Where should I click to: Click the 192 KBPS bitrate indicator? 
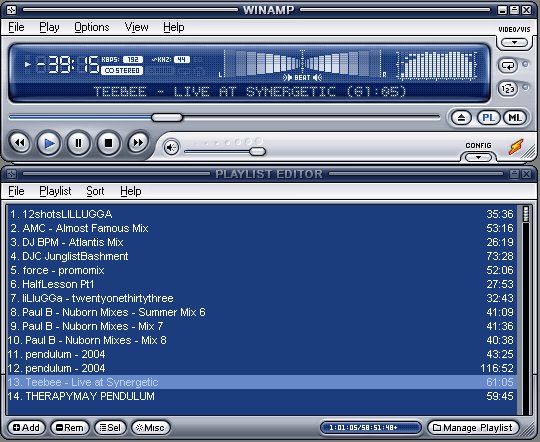[133, 60]
